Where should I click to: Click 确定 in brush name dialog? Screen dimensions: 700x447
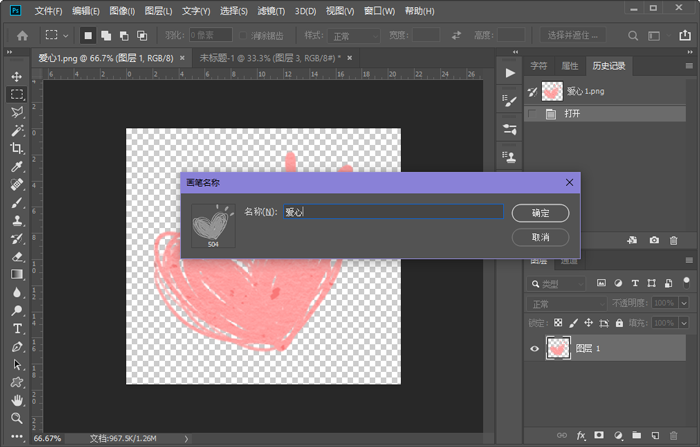(540, 213)
